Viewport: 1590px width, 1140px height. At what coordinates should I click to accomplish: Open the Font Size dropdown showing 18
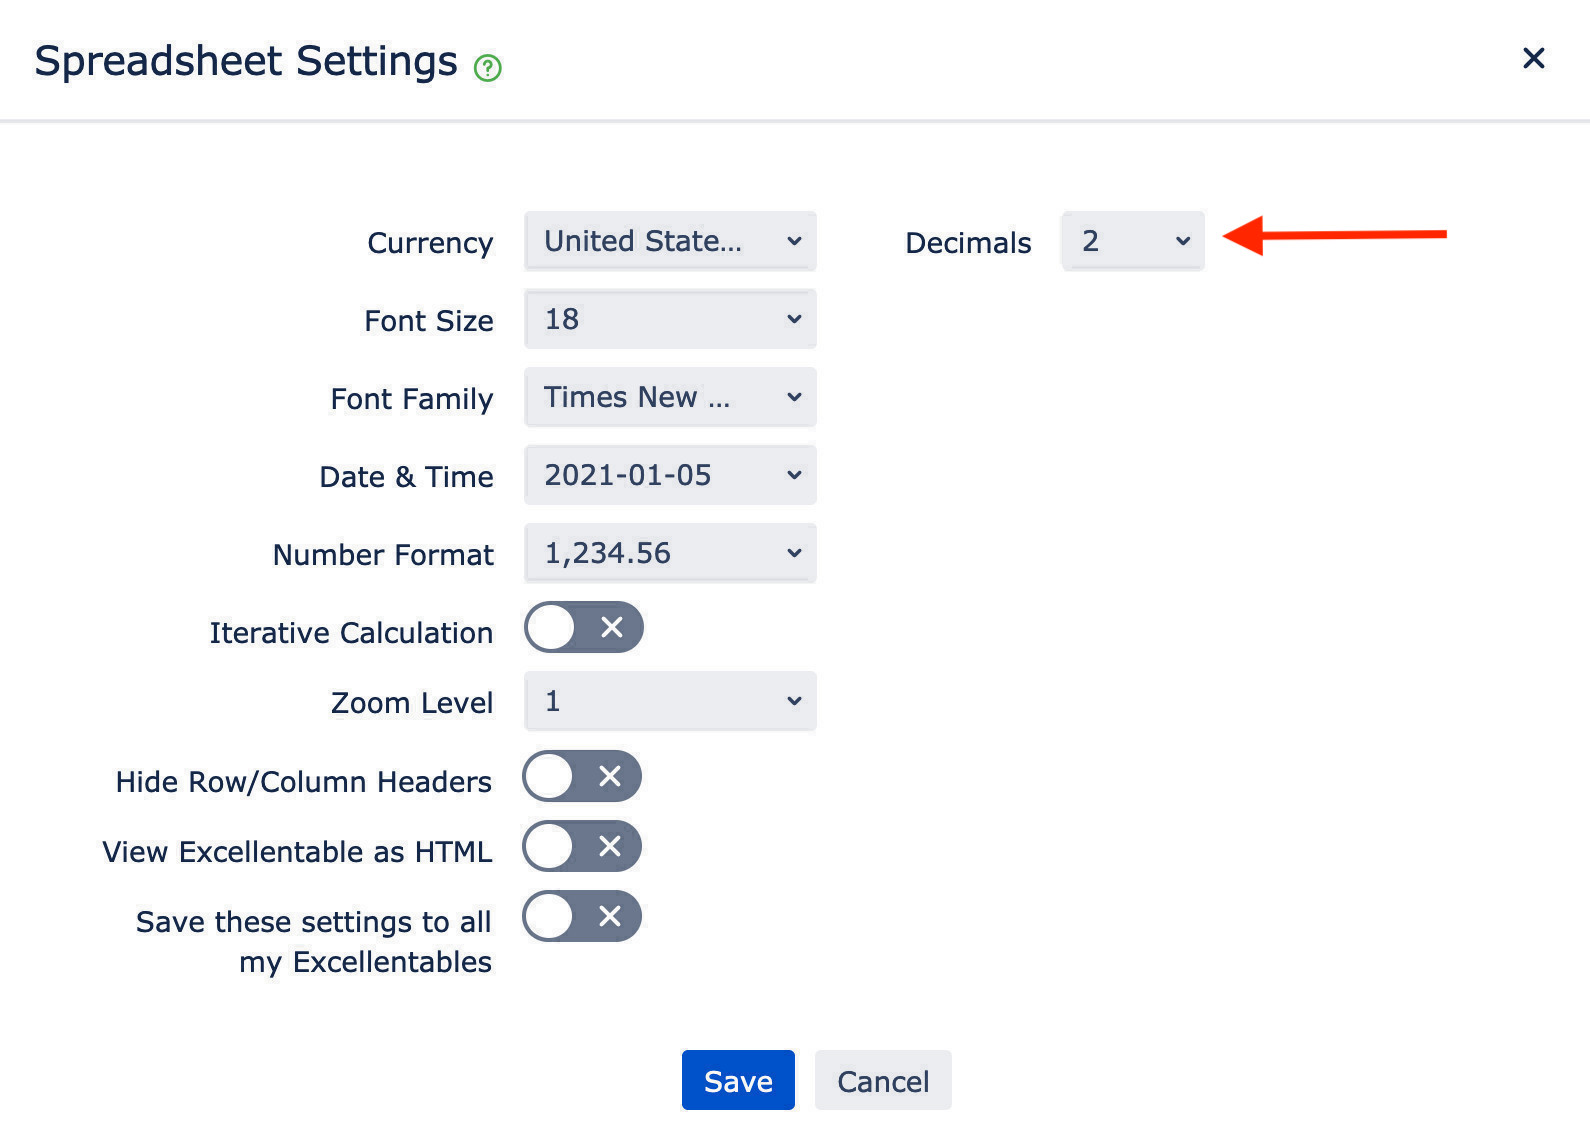point(670,319)
